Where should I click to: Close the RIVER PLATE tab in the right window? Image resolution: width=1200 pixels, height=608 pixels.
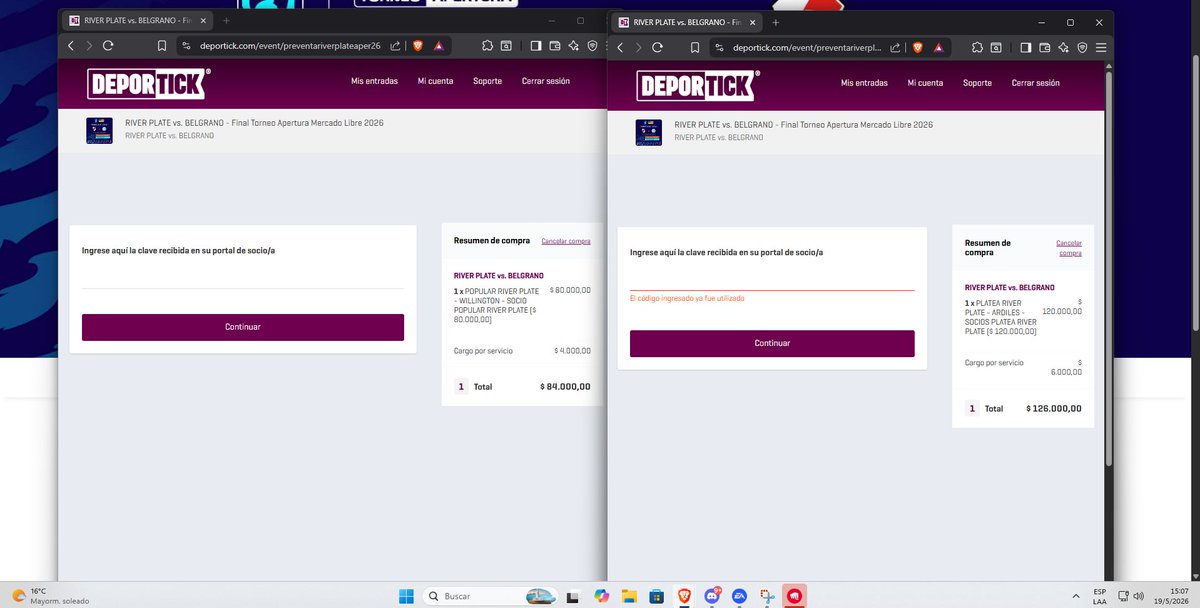[x=752, y=22]
